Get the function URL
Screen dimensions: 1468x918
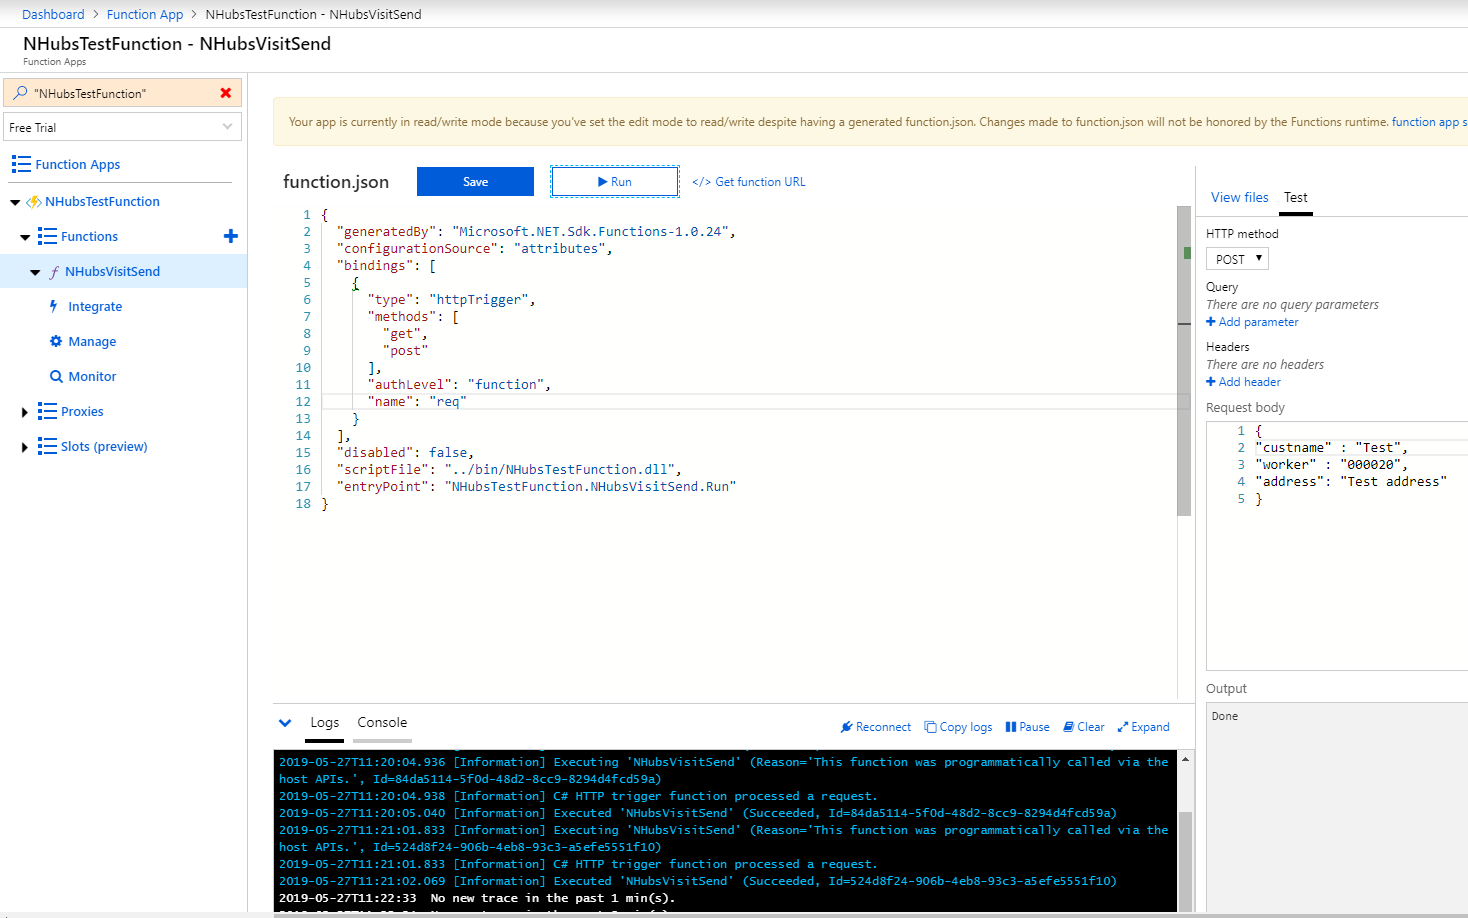point(748,182)
